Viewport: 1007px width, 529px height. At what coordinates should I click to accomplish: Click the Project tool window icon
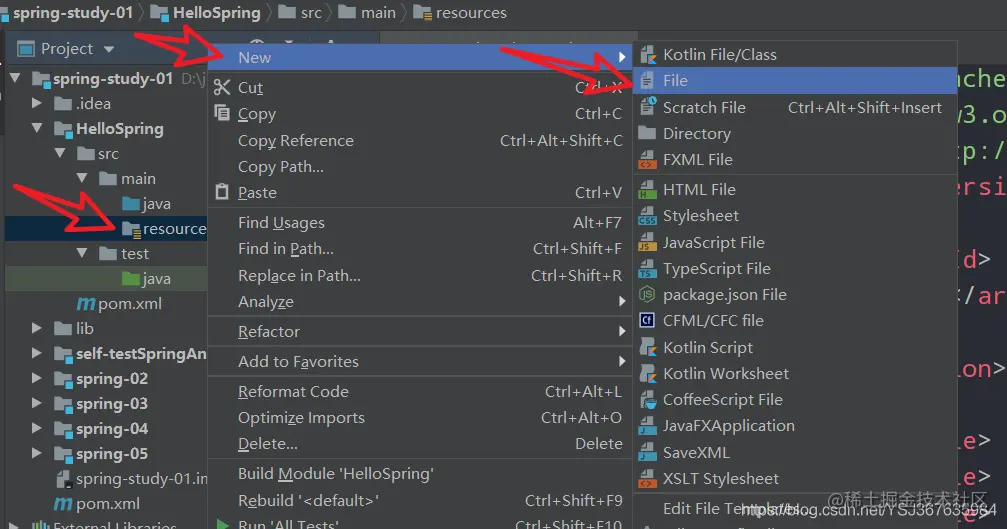pyautogui.click(x=26, y=49)
